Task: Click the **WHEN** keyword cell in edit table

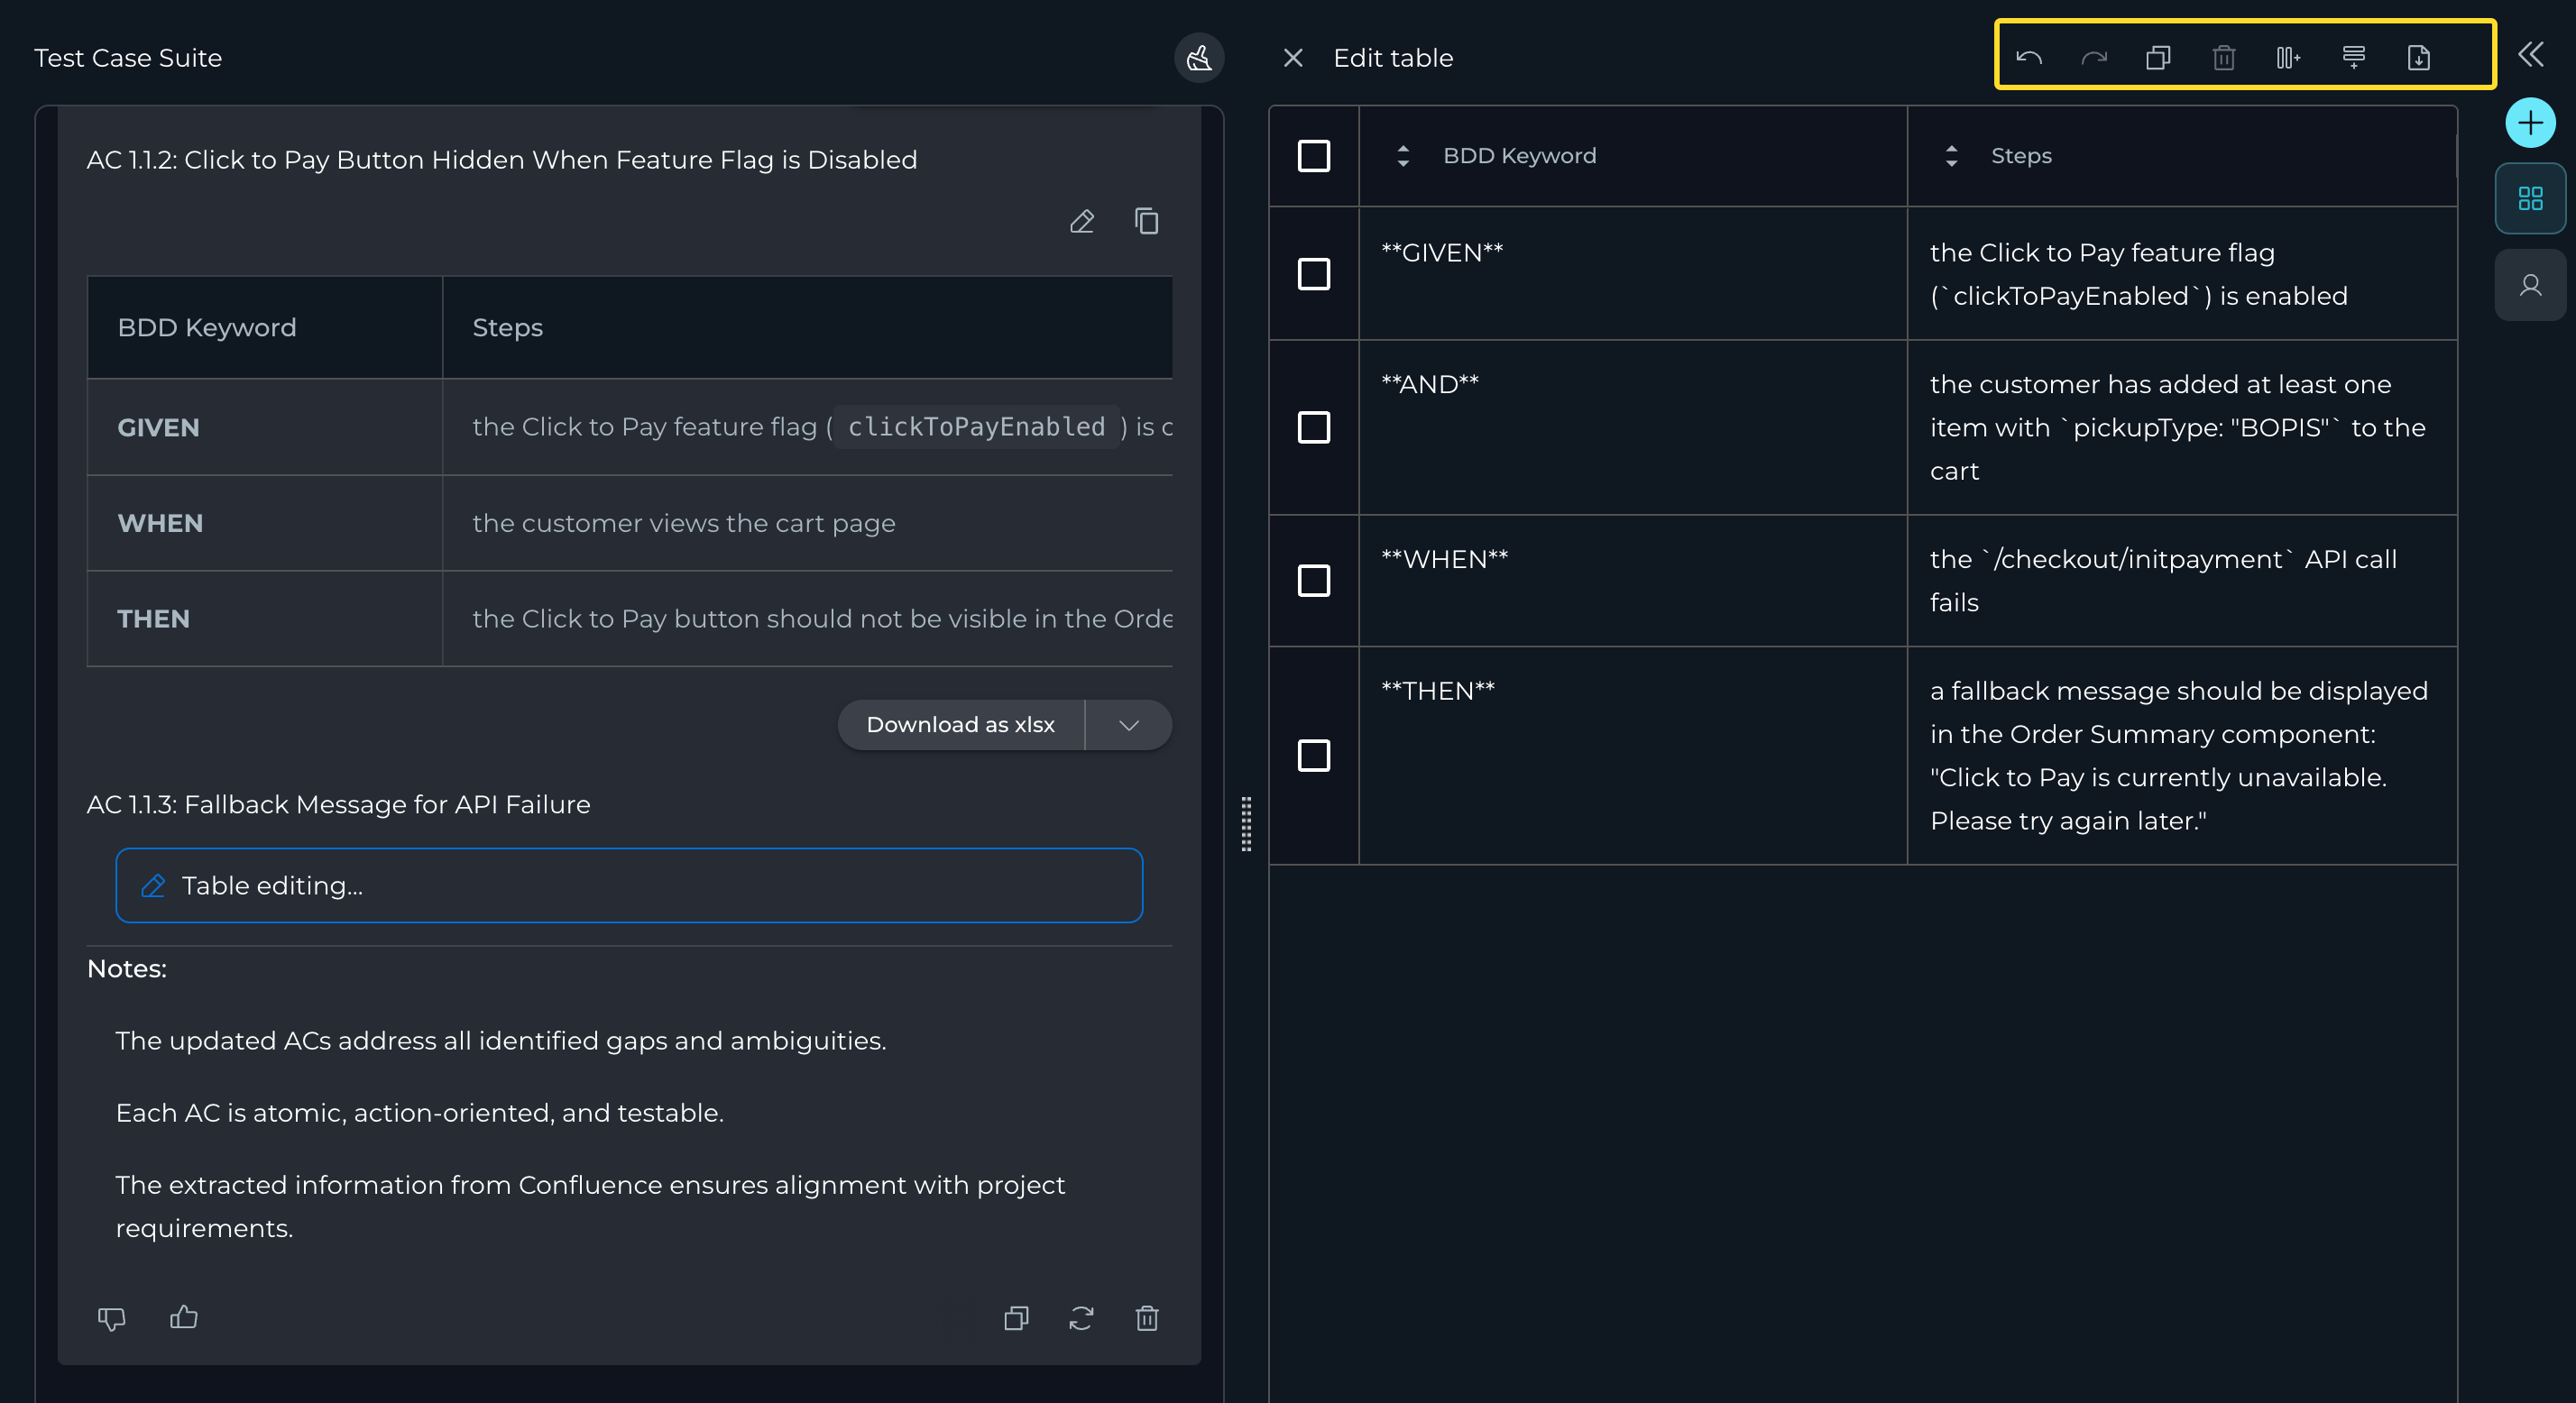Action: (x=1632, y=580)
